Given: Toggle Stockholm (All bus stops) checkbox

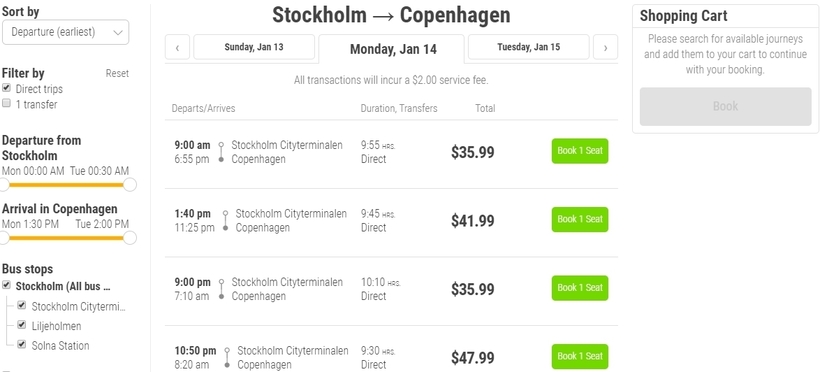Looking at the screenshot, I should [6, 285].
